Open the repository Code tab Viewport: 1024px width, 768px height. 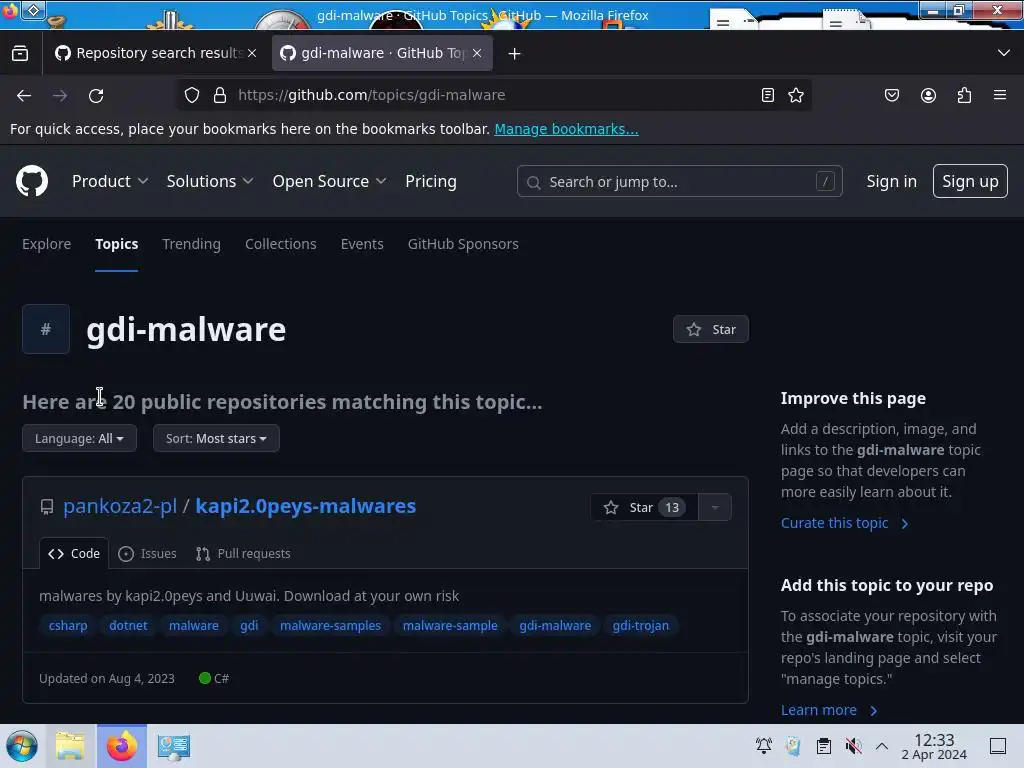74,554
